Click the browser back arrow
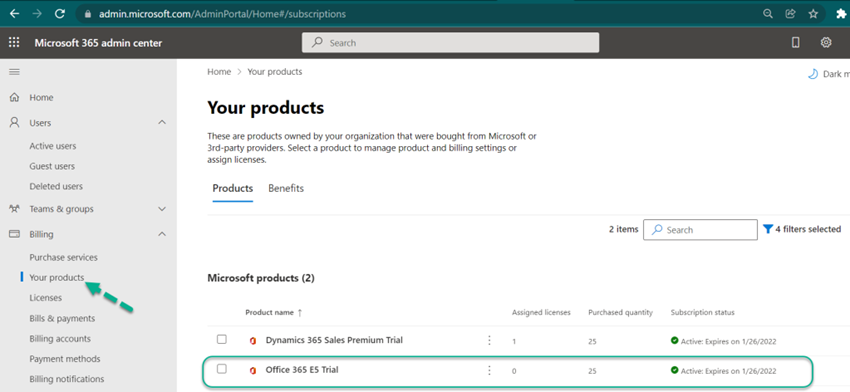Screen dimensions: 850x392 15,14
